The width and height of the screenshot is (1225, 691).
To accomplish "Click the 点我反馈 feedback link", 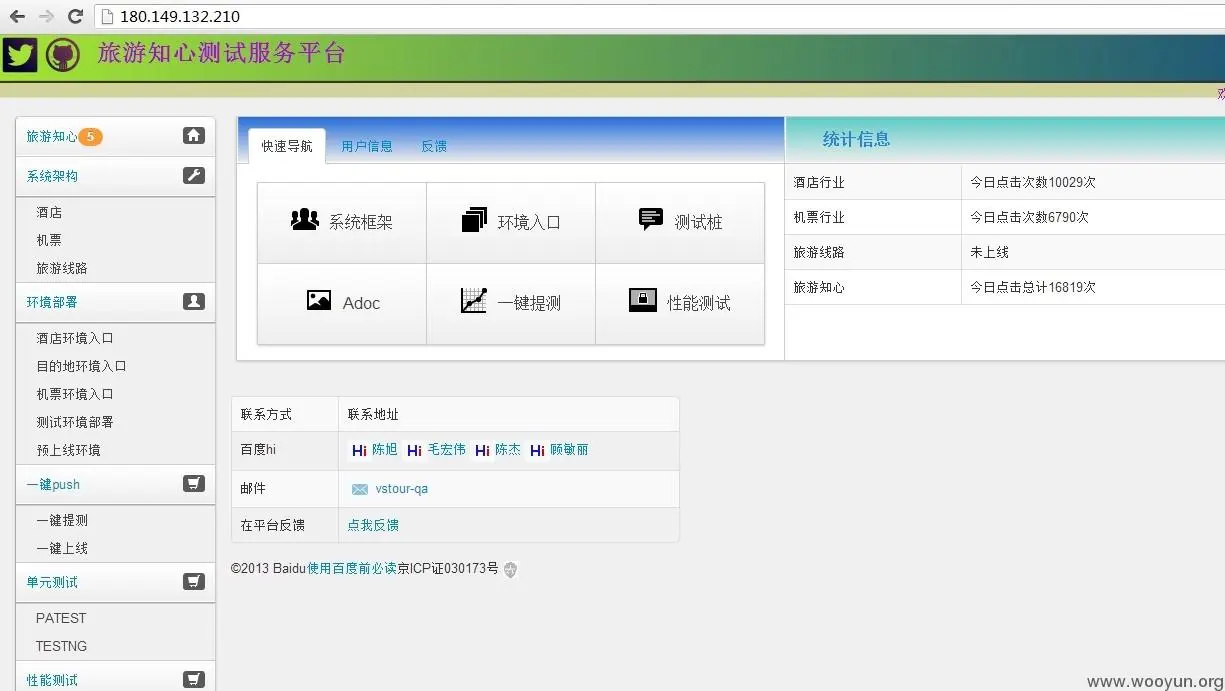I will pos(373,524).
